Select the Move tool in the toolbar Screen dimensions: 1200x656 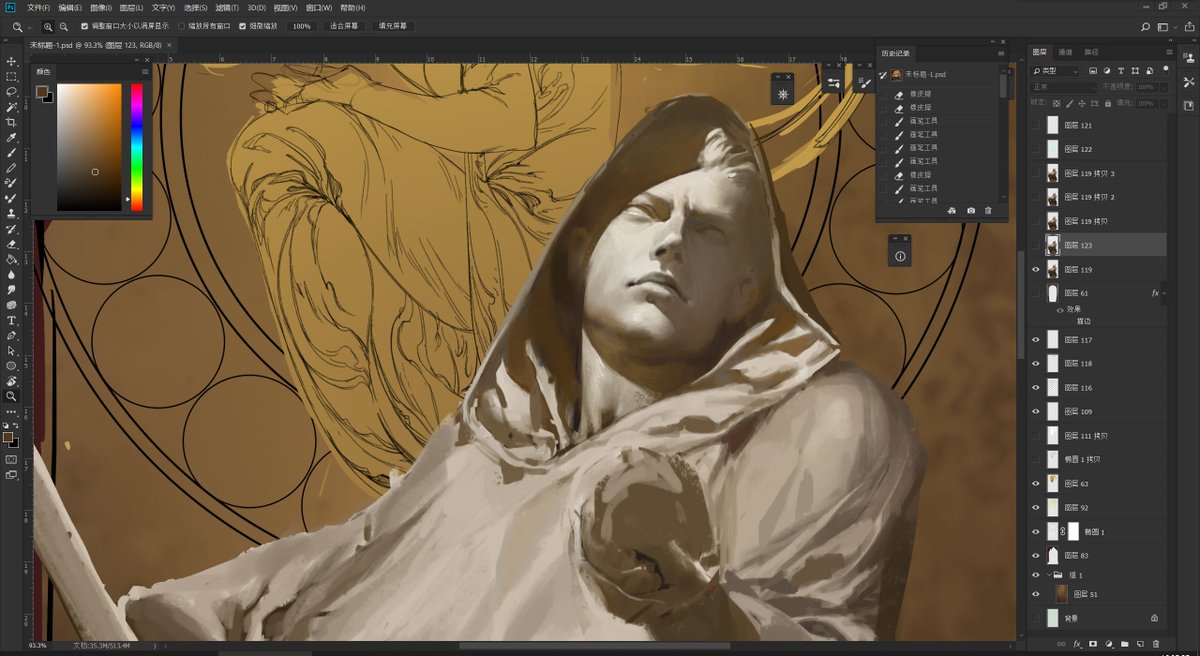tap(12, 61)
